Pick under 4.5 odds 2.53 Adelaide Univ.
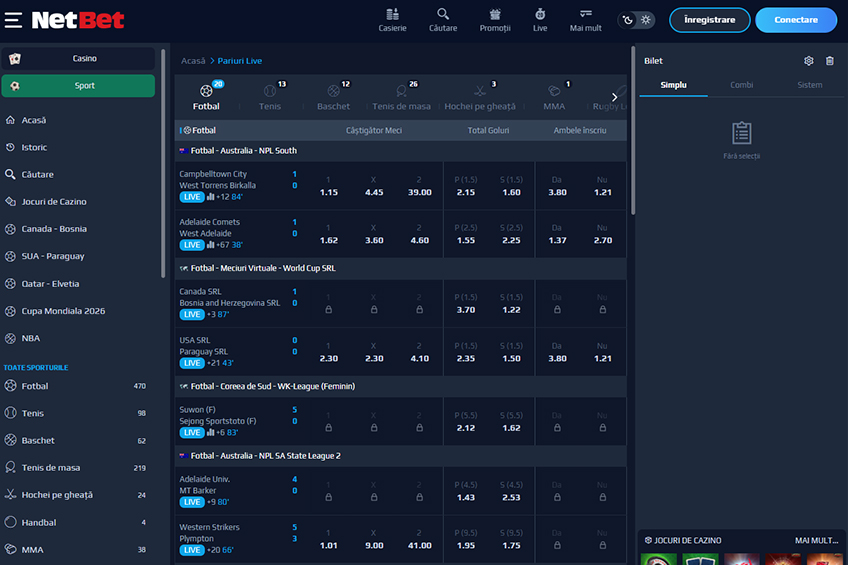 pos(511,491)
